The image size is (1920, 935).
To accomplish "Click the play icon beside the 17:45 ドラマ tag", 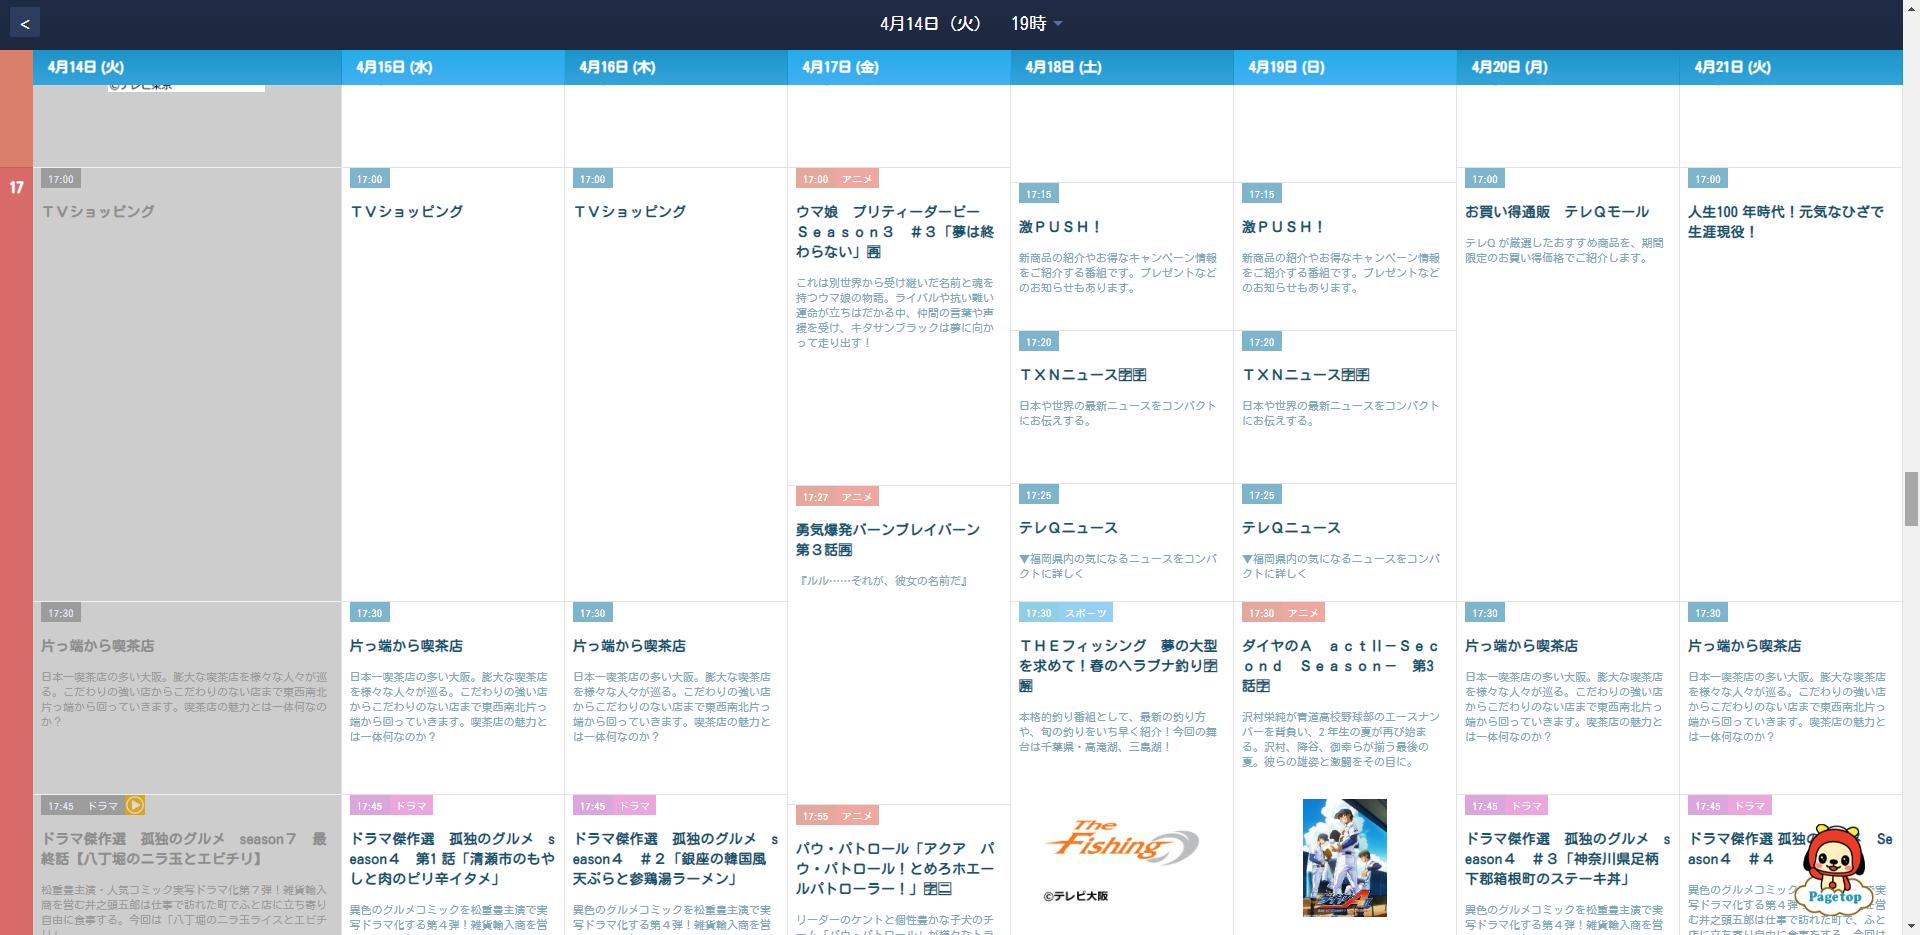I will [x=135, y=805].
